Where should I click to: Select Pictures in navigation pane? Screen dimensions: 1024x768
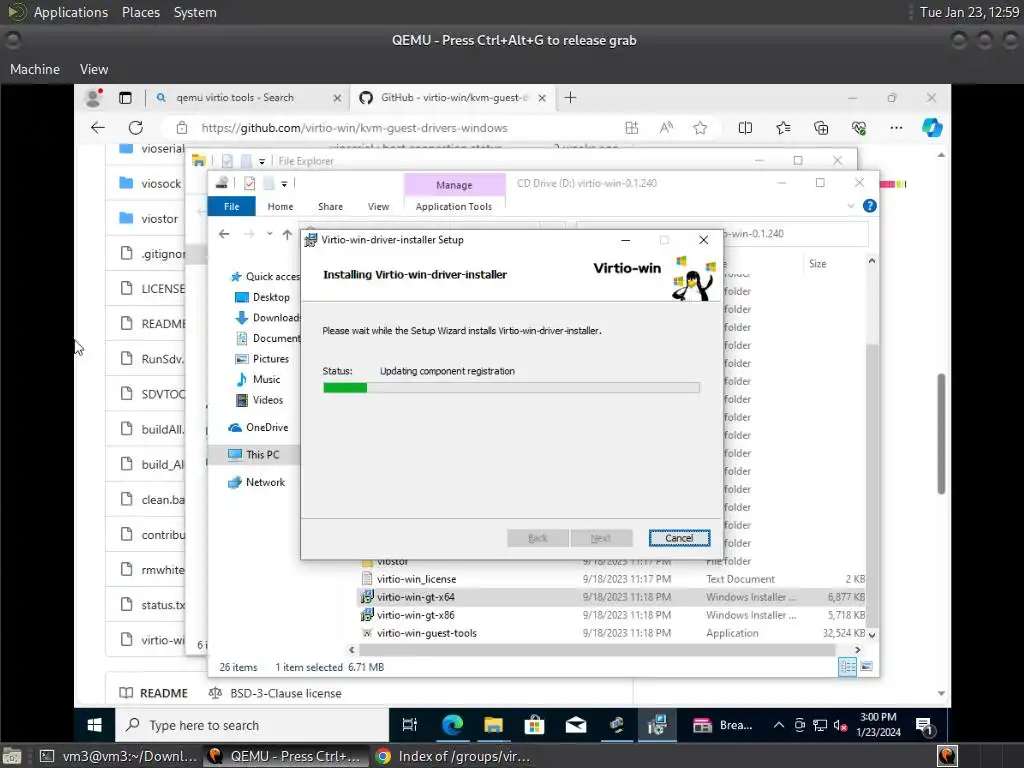(x=262, y=359)
